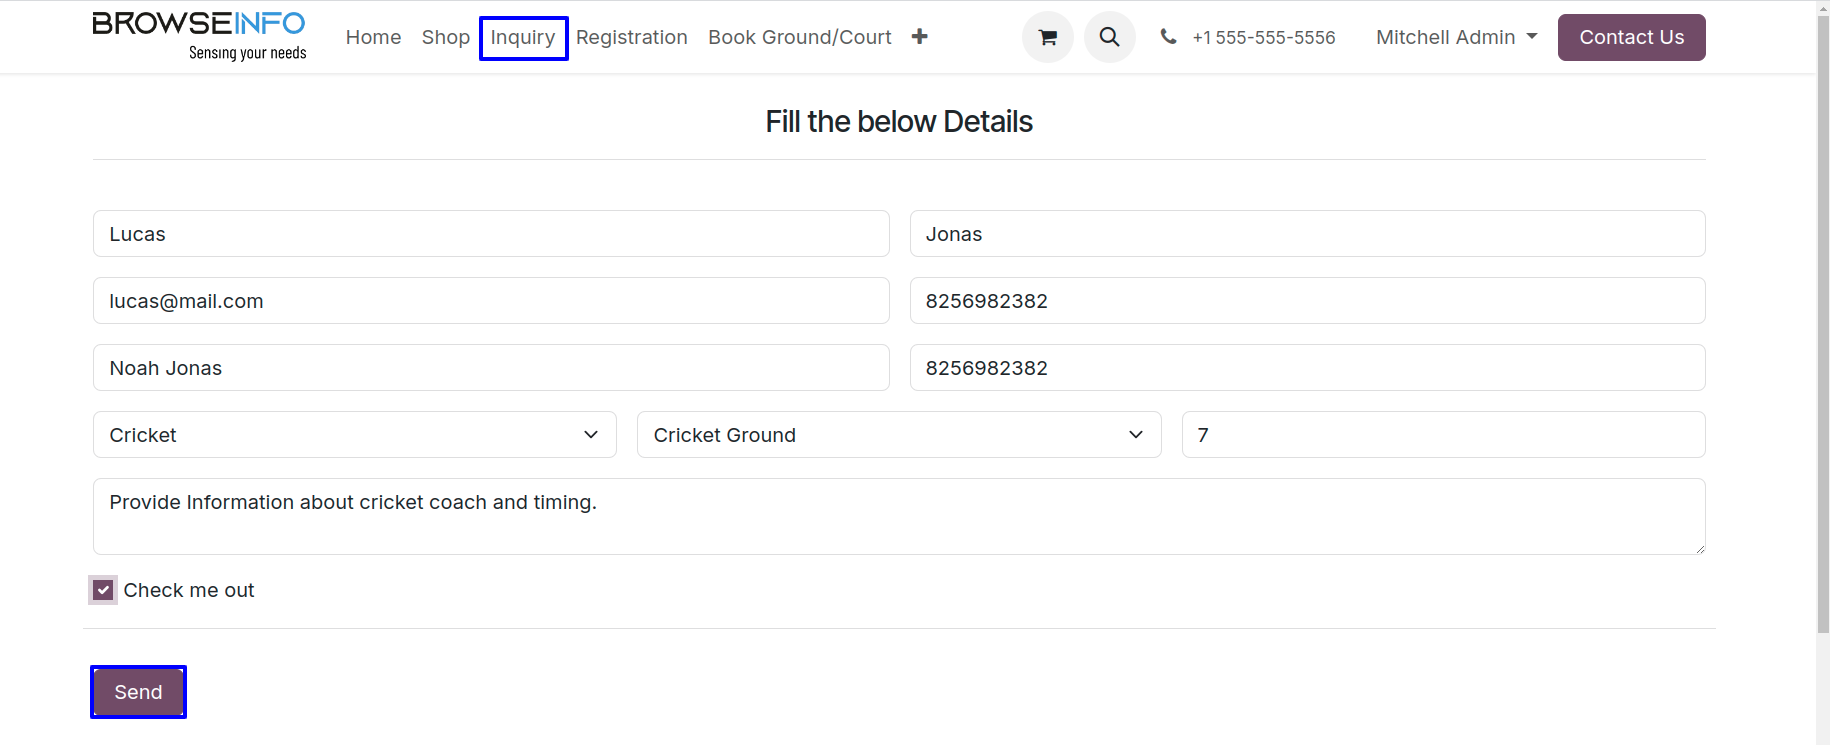Click the plus icon in navbar
Screen dimensions: 1830x745
(x=919, y=37)
